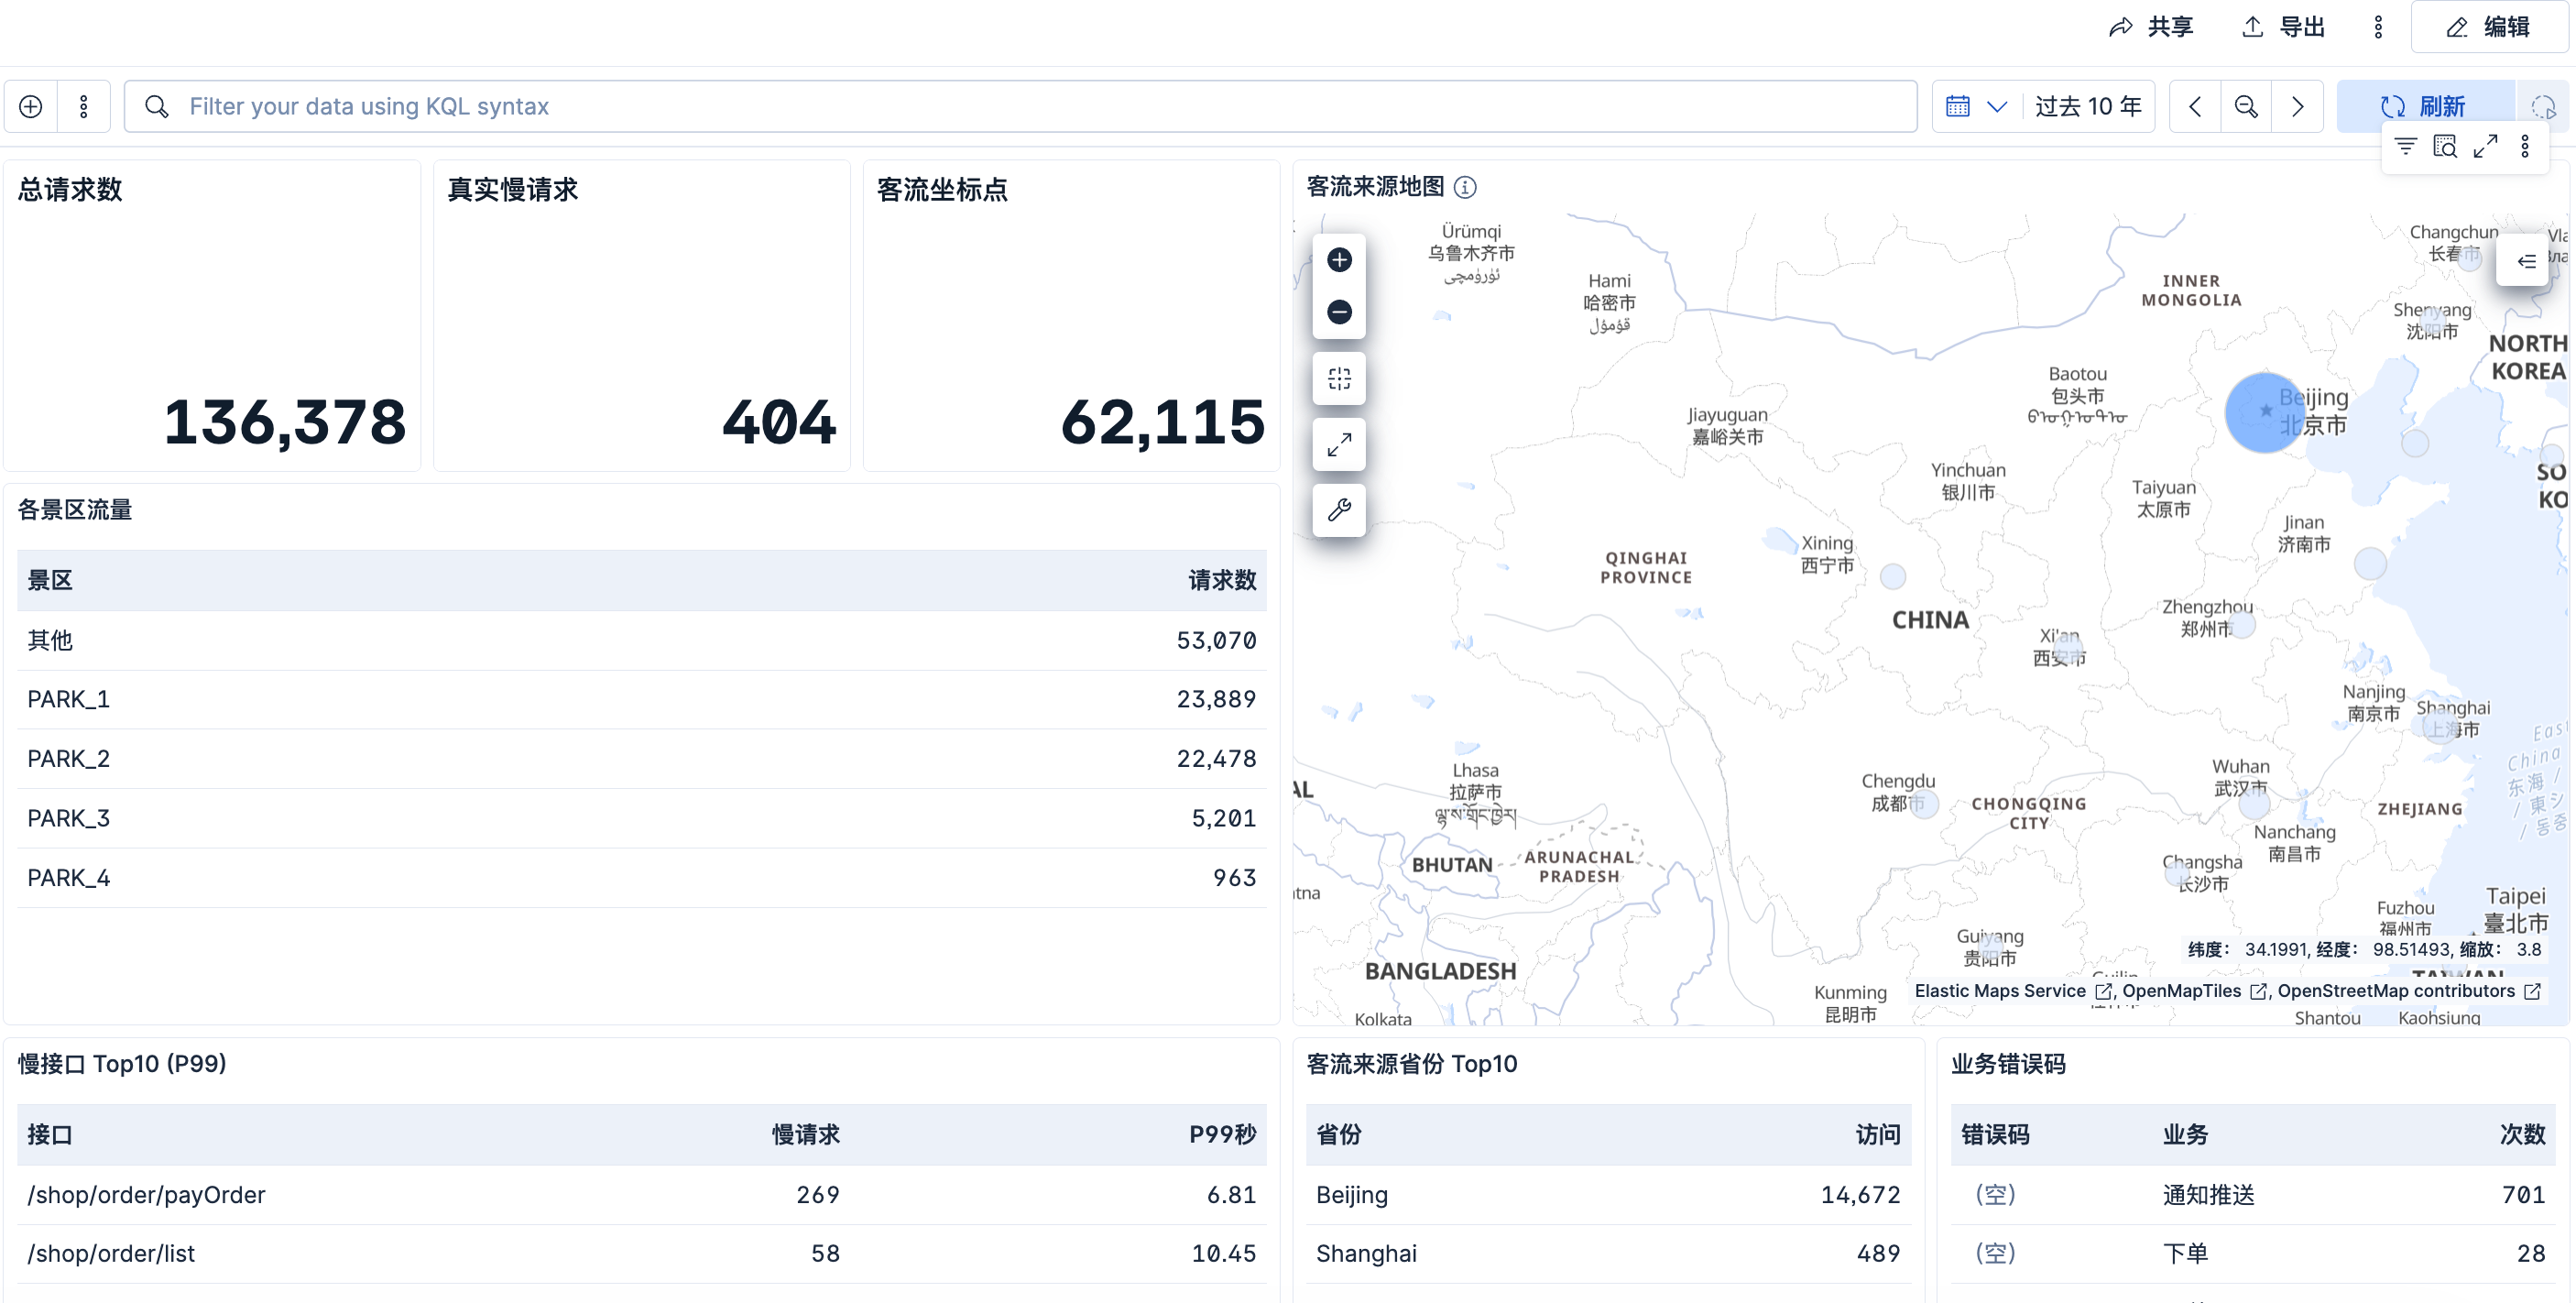Select the /shop/order/list row

(642, 1254)
